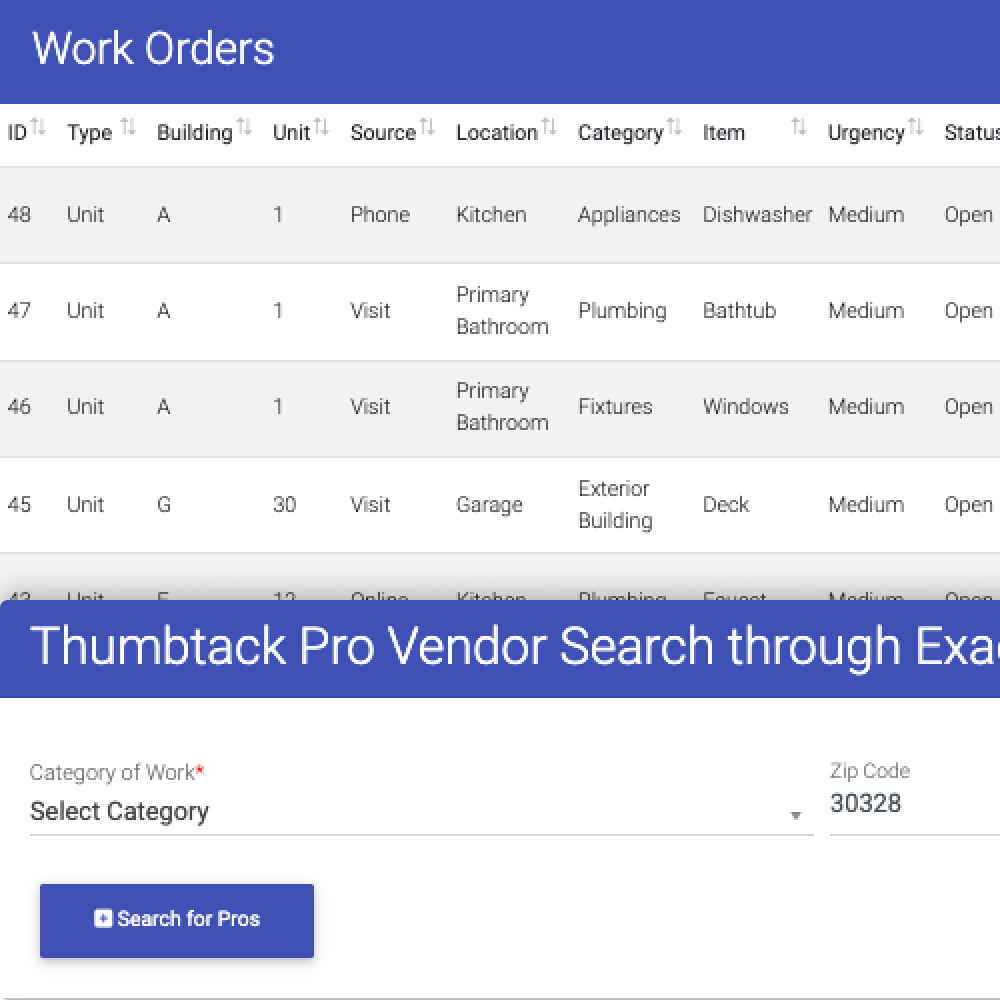
Task: Click Appliances category cell
Action: pos(629,215)
